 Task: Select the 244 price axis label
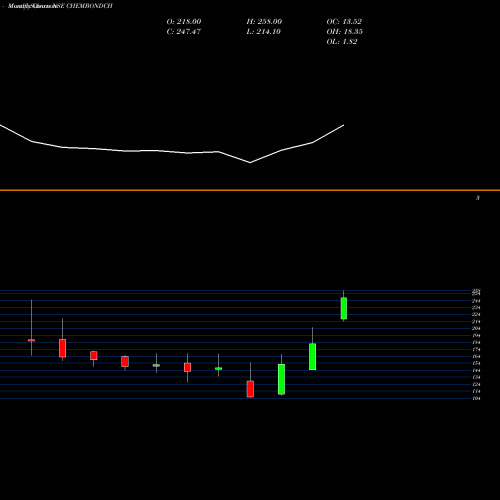point(476,301)
